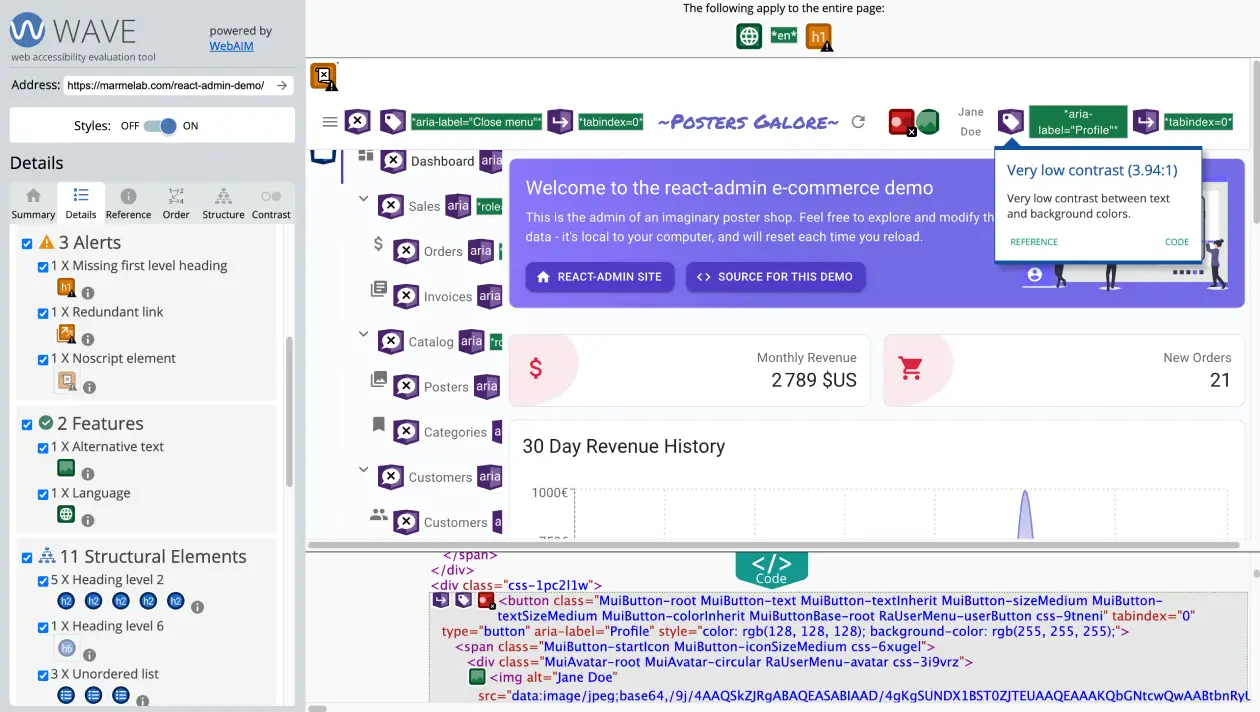This screenshot has height=712, width=1260.
Task: Click the REACT-ADMIN SITE button
Action: (x=600, y=277)
